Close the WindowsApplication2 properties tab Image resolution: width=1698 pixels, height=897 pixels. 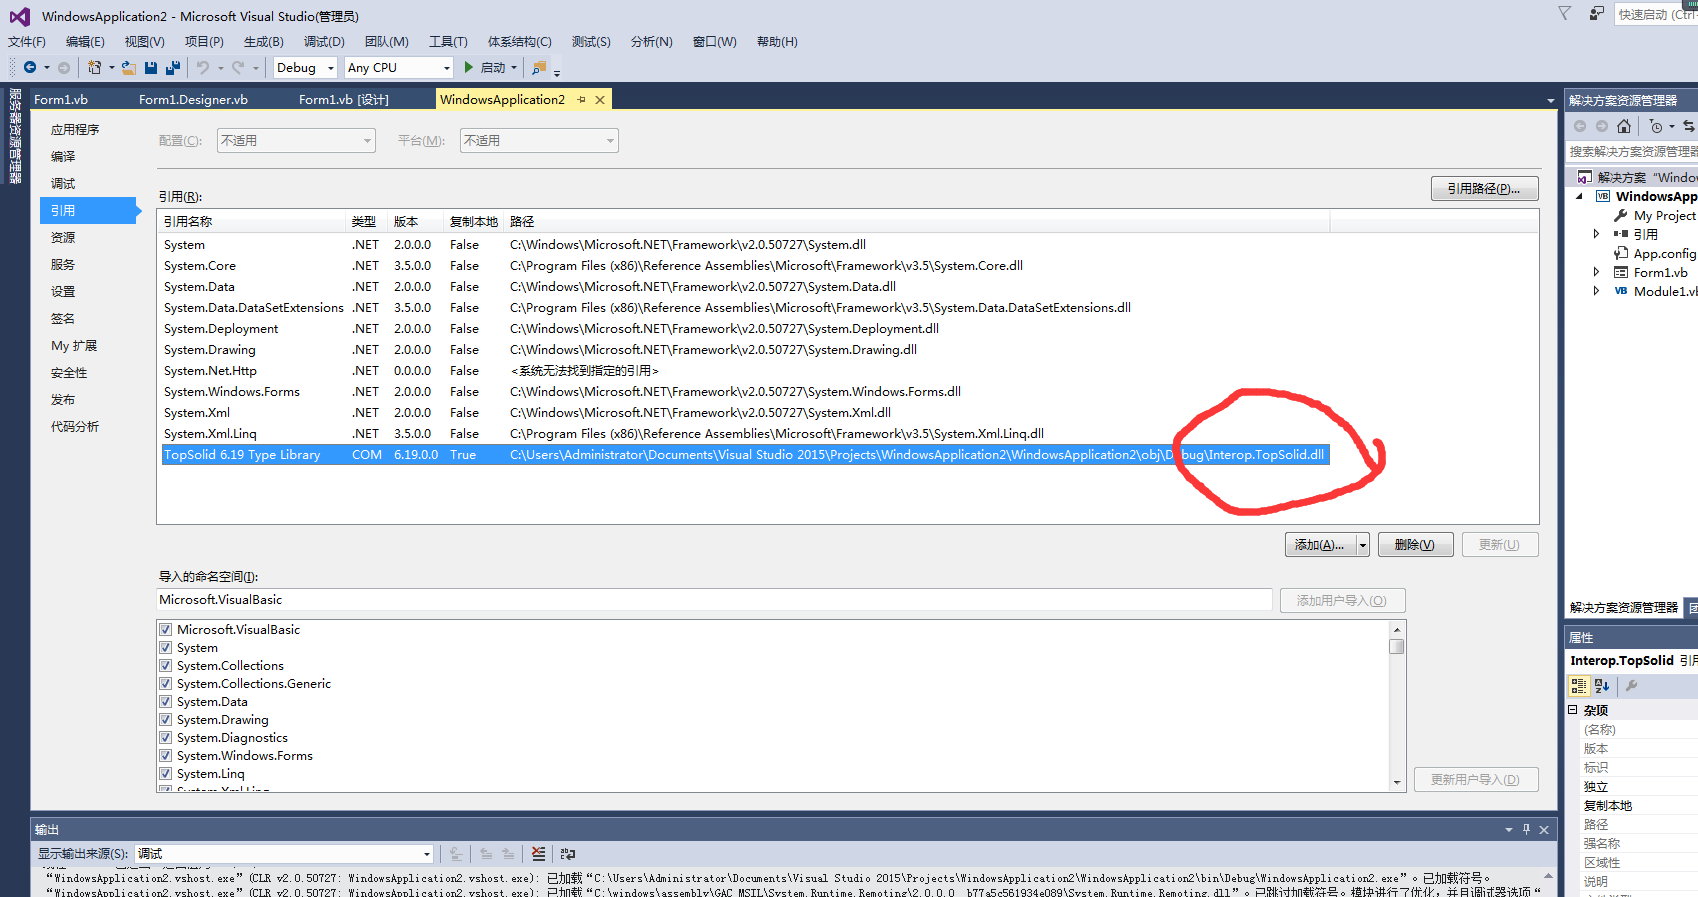(x=600, y=99)
